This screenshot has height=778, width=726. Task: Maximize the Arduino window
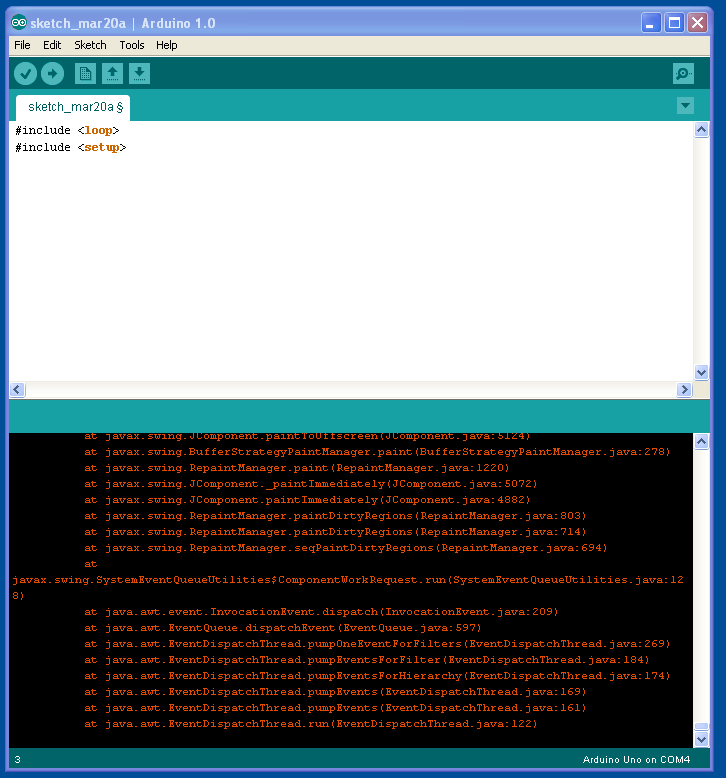[x=674, y=23]
